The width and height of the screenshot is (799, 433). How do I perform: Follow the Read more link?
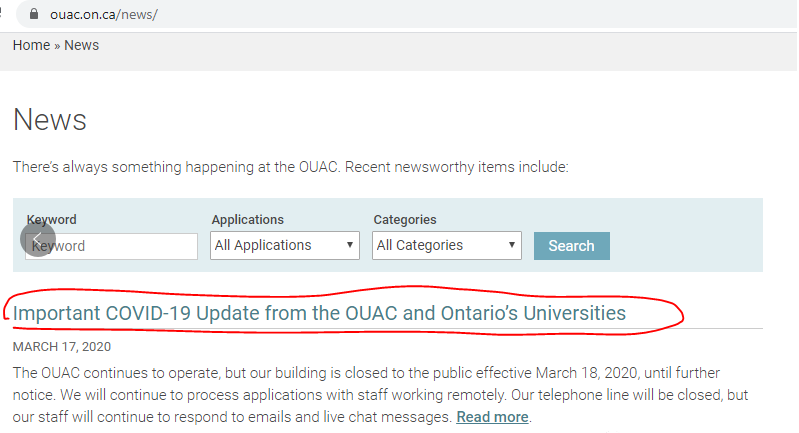(x=492, y=417)
